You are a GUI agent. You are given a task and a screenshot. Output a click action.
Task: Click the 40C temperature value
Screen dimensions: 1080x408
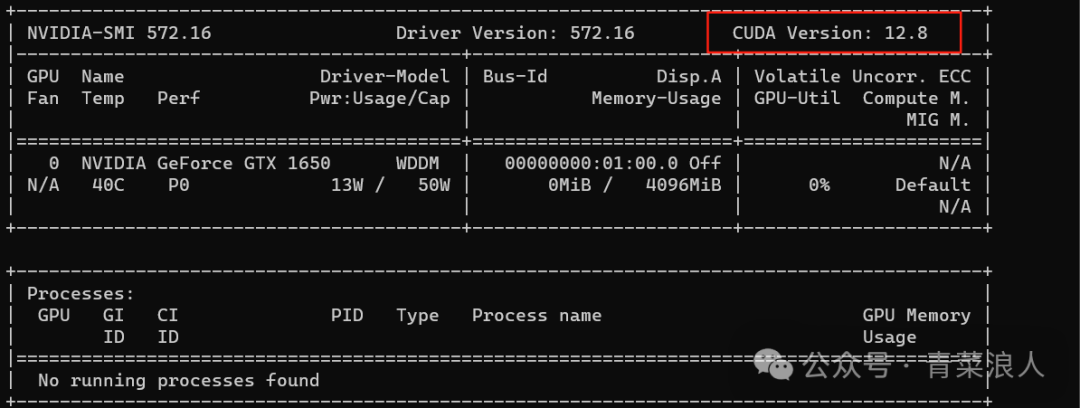(108, 185)
